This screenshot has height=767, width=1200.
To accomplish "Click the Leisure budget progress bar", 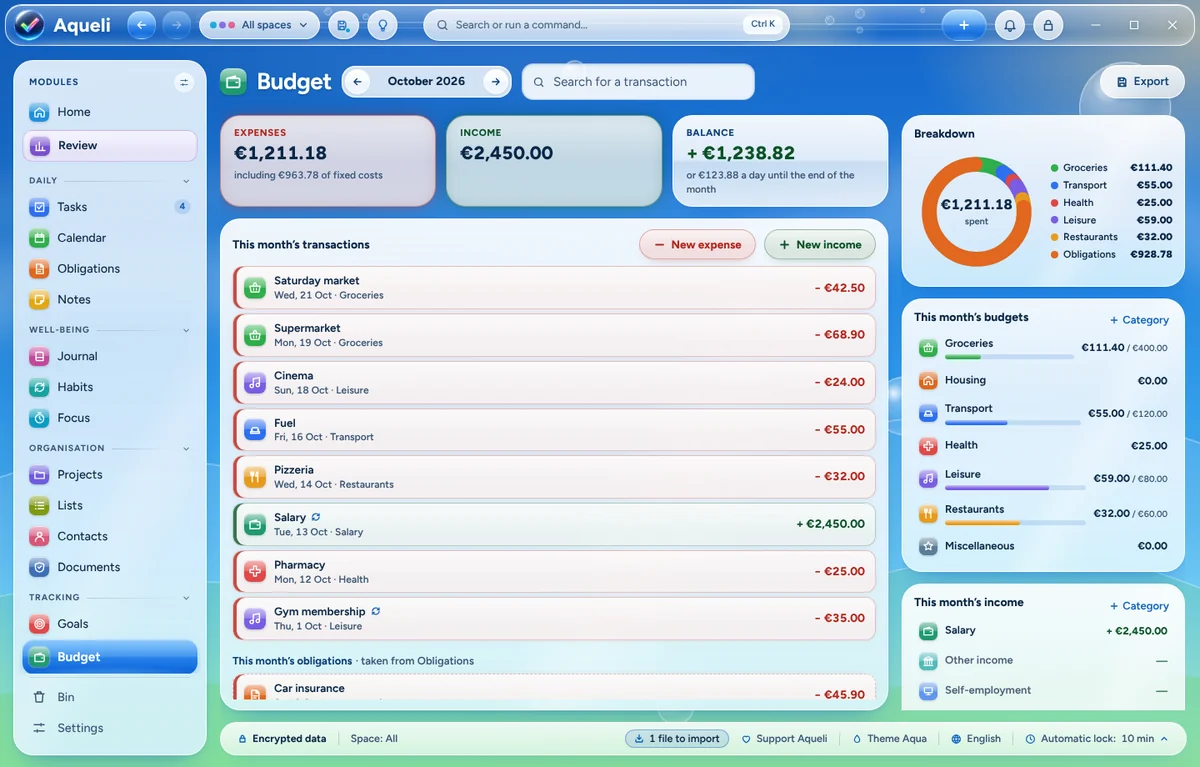I will click(1015, 488).
